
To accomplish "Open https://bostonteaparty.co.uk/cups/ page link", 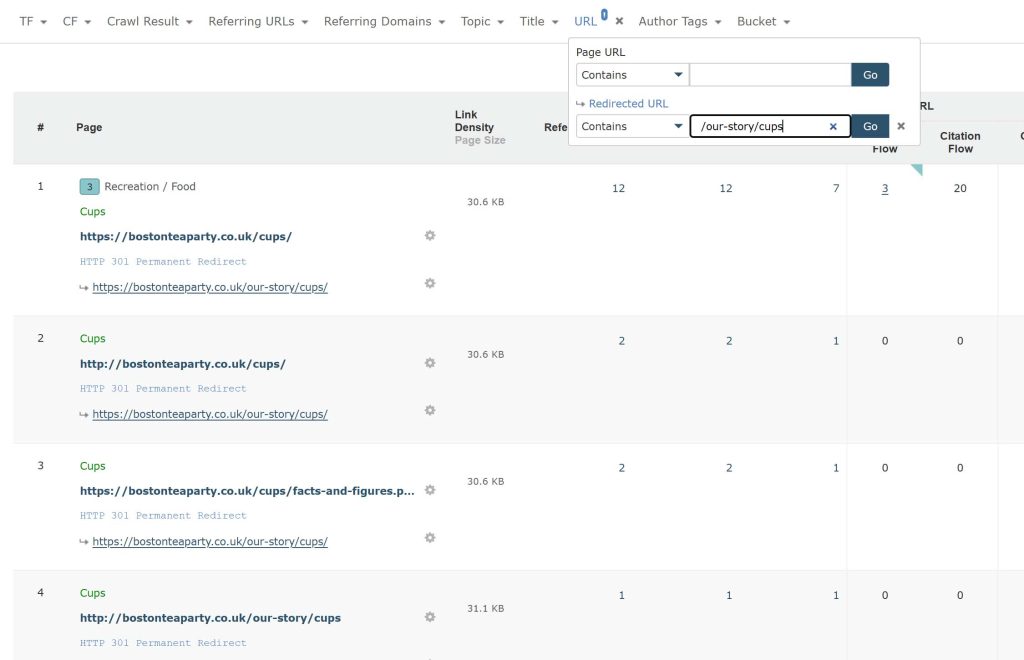I will [x=185, y=236].
